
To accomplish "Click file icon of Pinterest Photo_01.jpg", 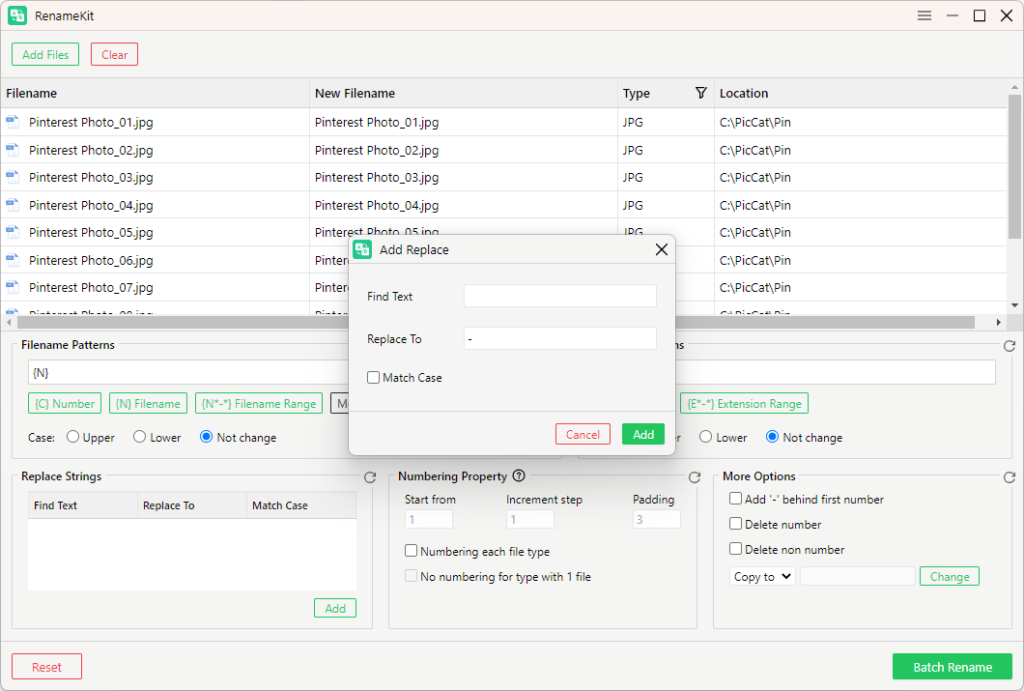I will [12, 121].
